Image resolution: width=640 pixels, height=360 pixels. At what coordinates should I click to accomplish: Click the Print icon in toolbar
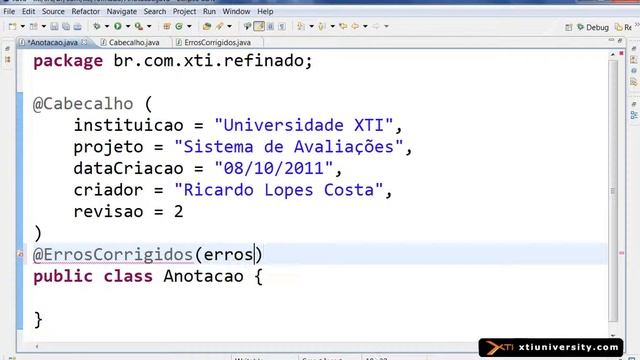[77, 27]
